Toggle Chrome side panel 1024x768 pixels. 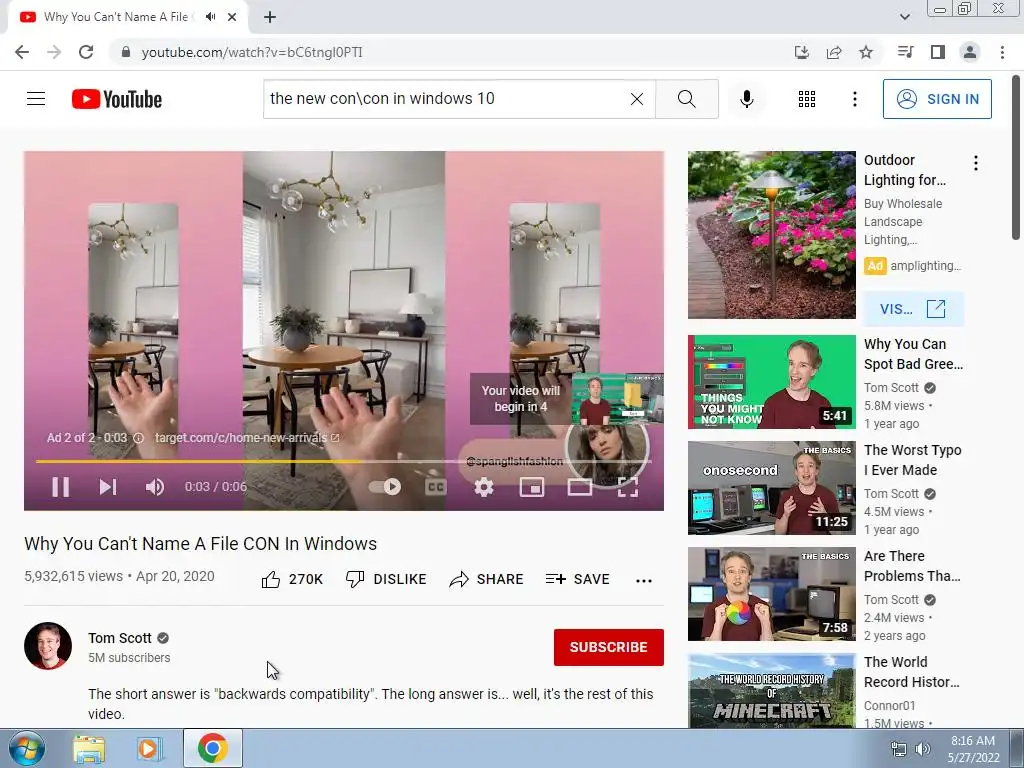pos(938,52)
